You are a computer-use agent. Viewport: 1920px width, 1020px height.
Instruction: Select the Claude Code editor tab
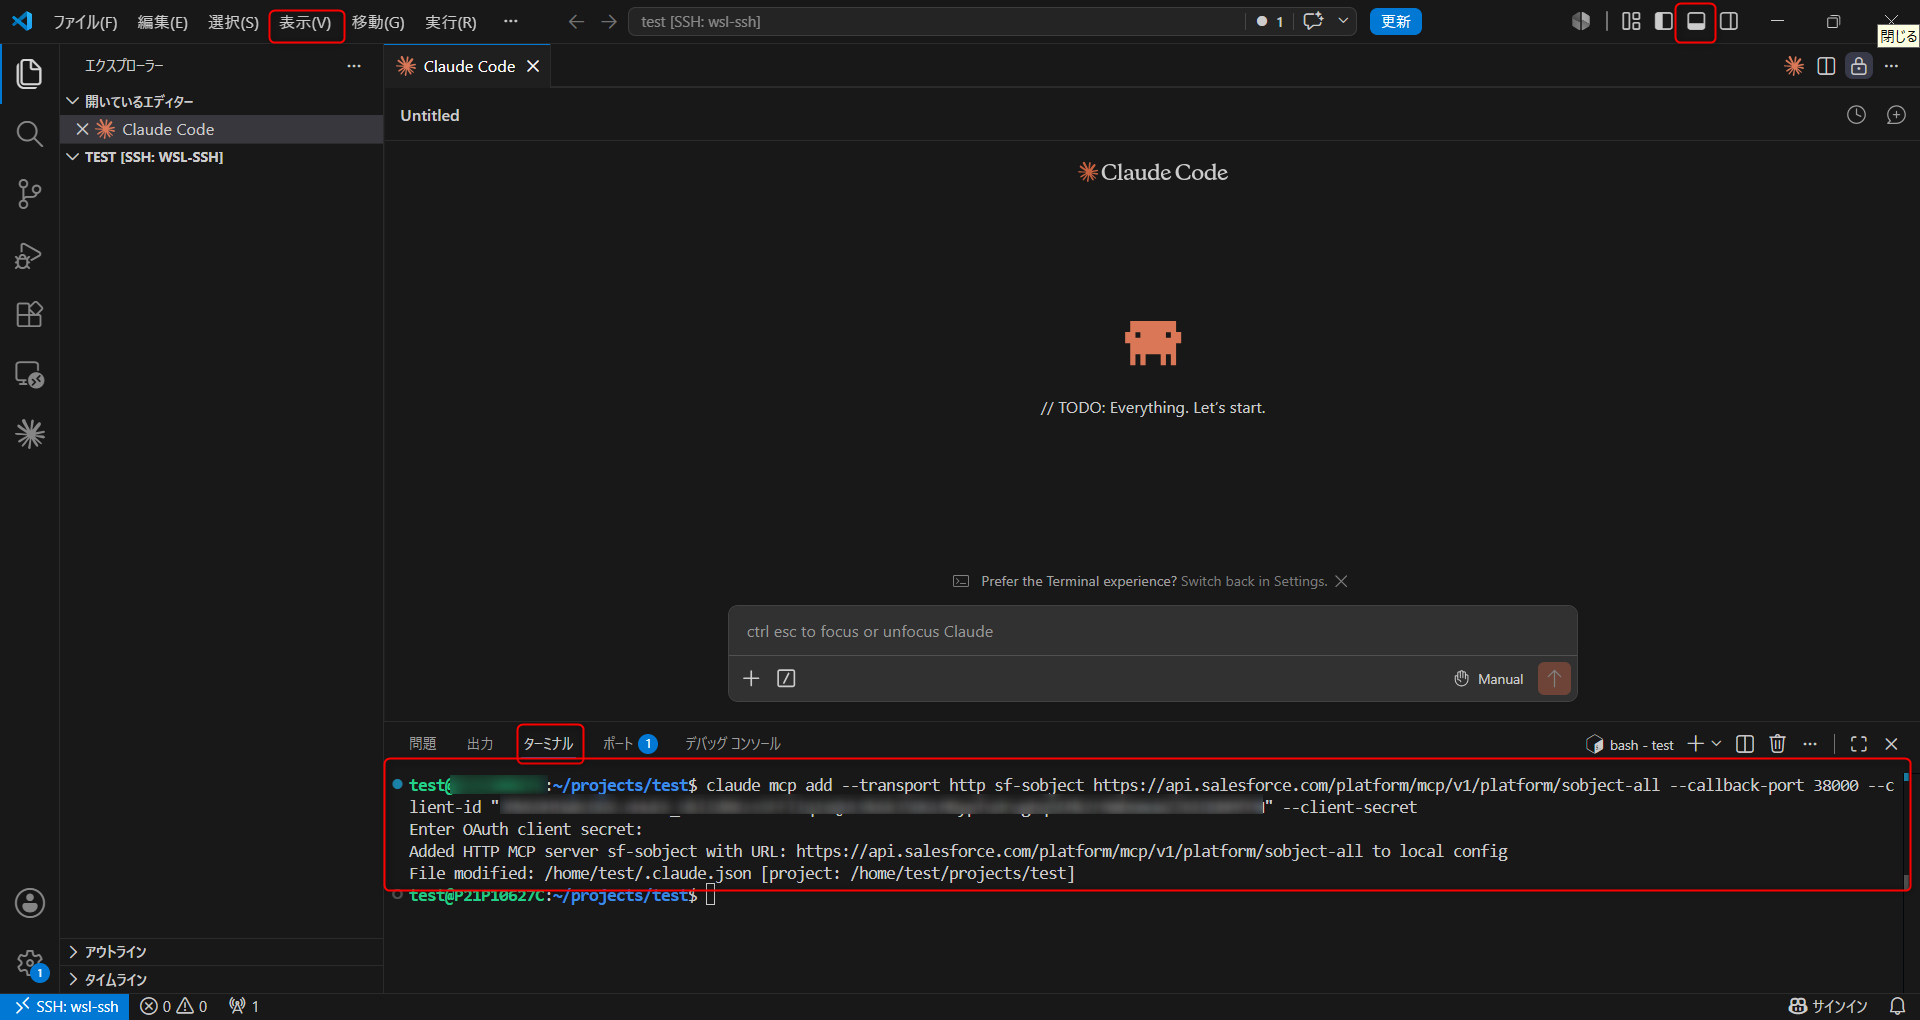coord(469,66)
